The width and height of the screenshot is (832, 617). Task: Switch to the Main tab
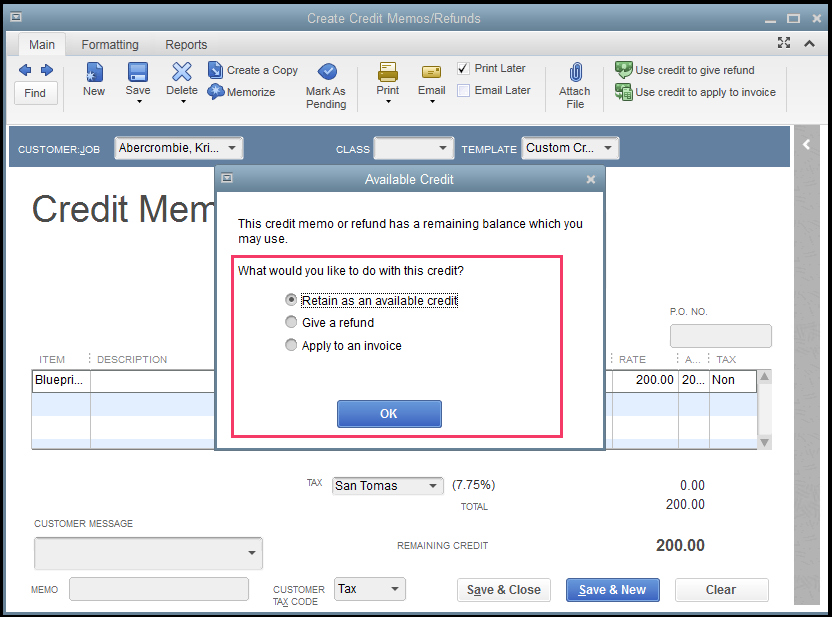pyautogui.click(x=42, y=45)
